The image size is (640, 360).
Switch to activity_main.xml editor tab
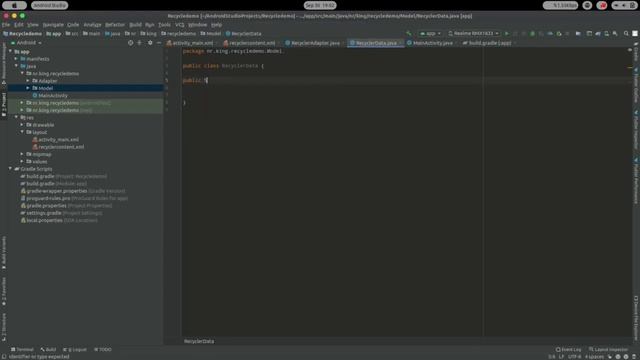pyautogui.click(x=190, y=43)
